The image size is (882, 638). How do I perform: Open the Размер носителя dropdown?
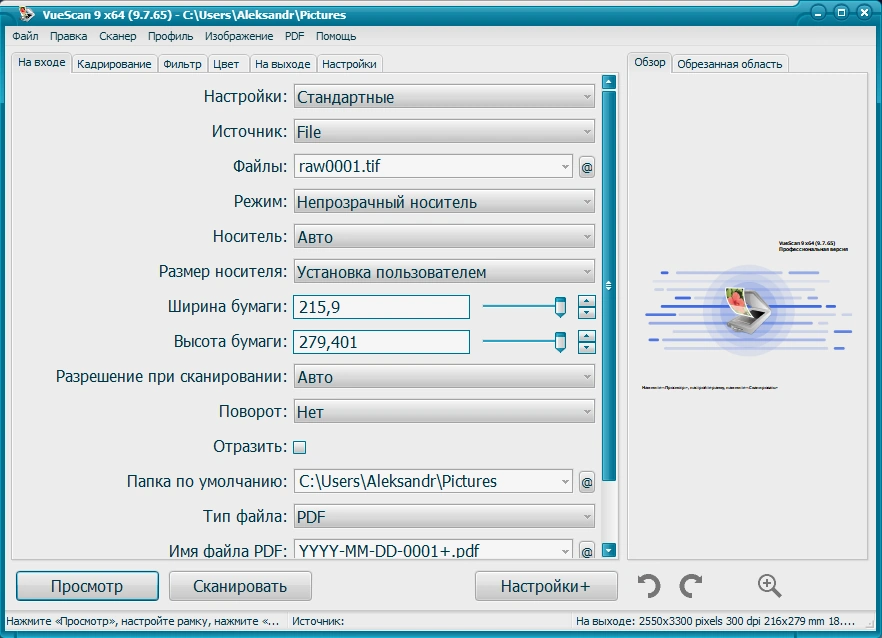coord(444,272)
